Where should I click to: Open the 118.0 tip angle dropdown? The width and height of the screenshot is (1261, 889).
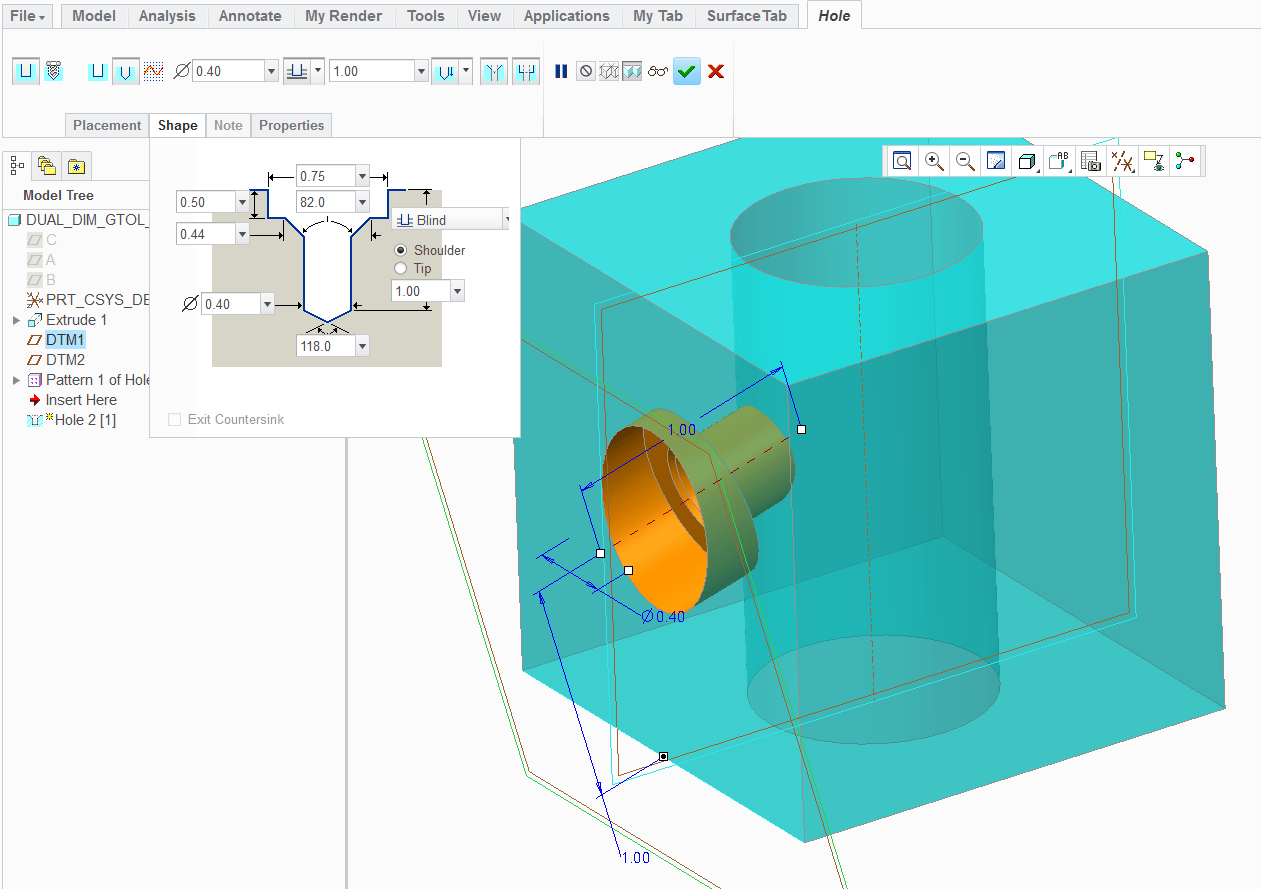click(x=362, y=345)
